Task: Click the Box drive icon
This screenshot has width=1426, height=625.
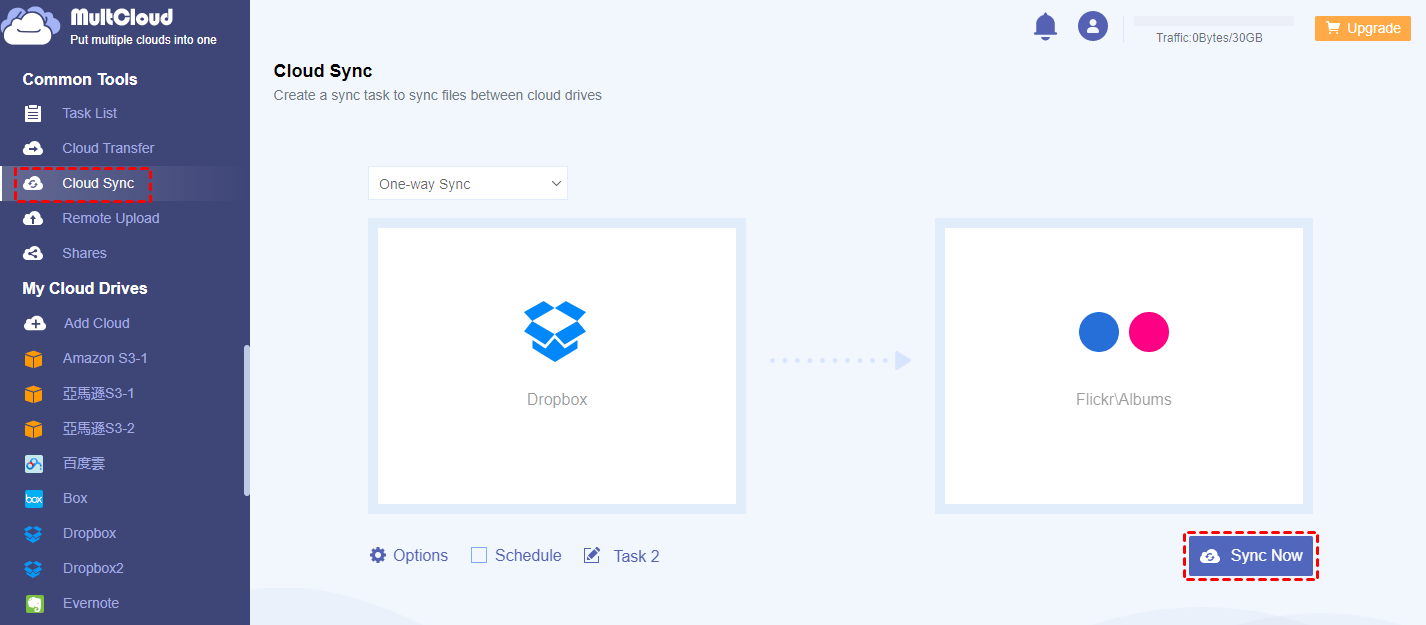Action: pyautogui.click(x=34, y=499)
